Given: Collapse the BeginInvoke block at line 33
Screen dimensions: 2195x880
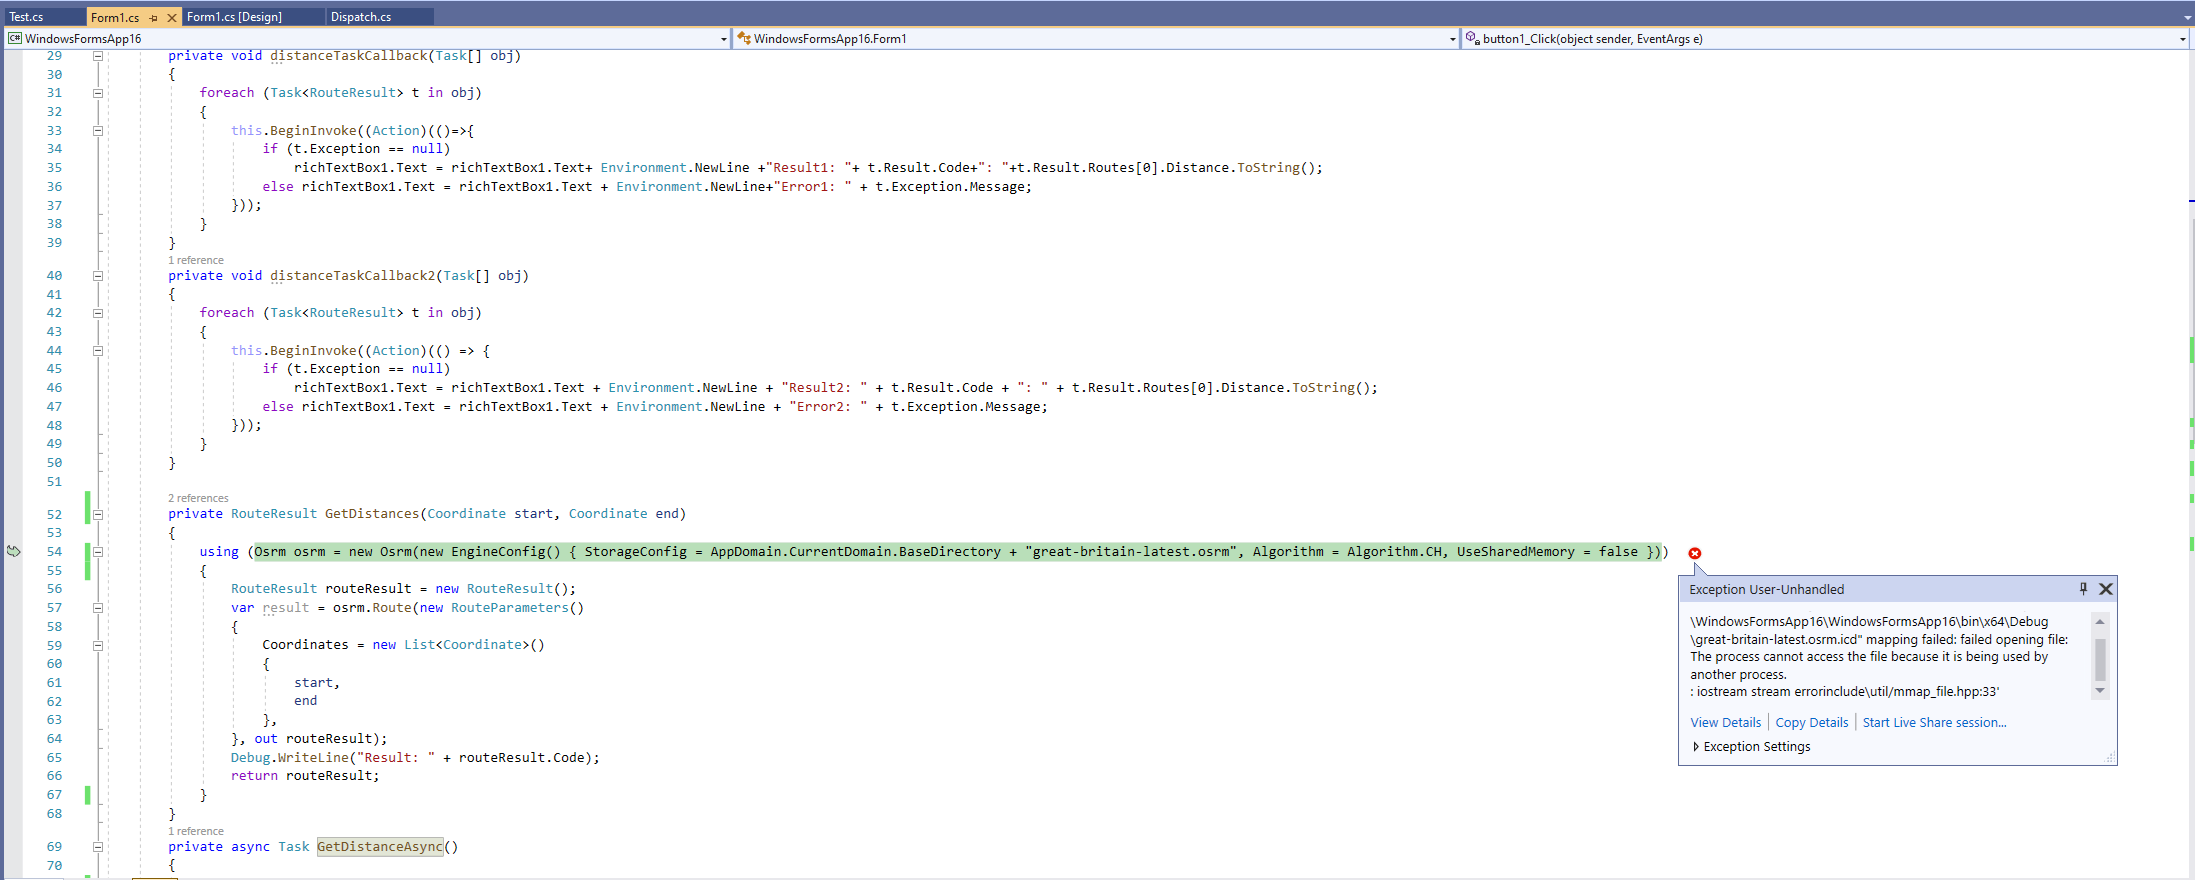Looking at the screenshot, I should pos(98,131).
